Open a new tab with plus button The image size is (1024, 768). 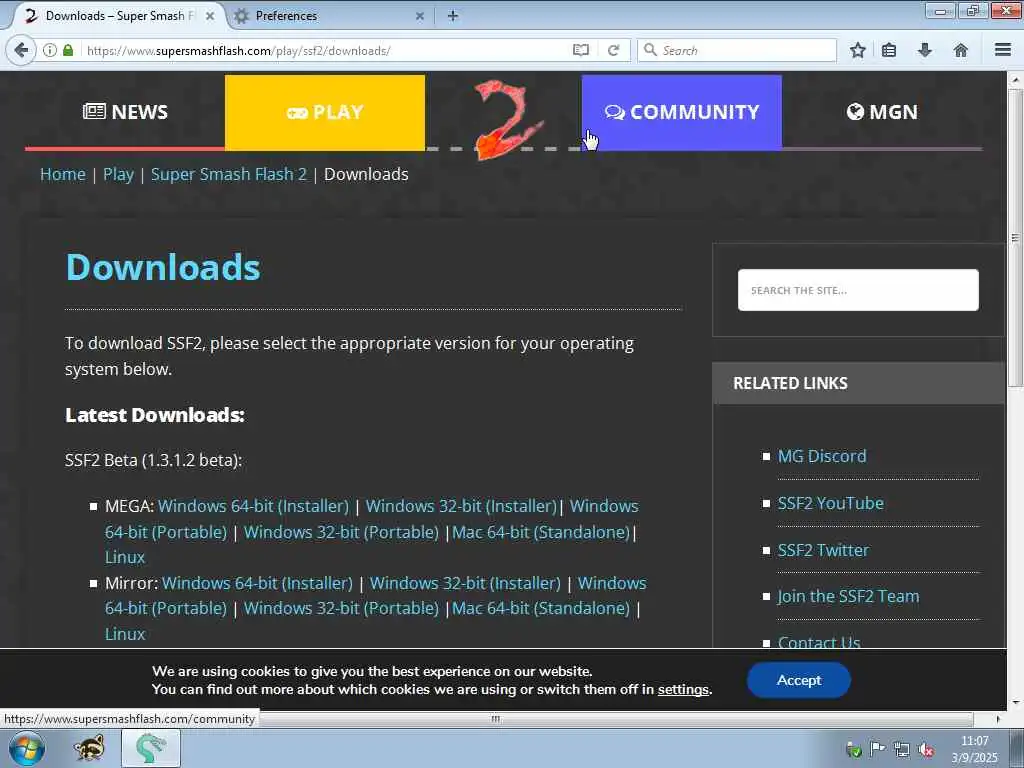tap(453, 16)
